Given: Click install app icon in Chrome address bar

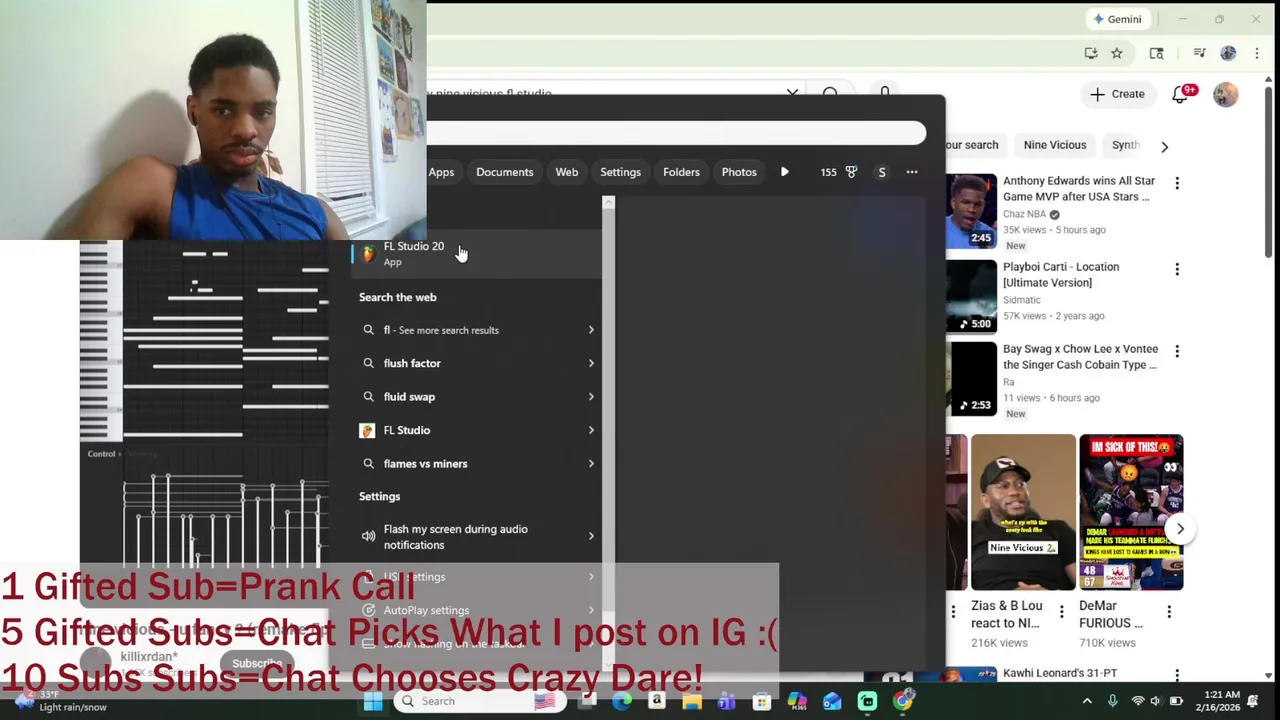Looking at the screenshot, I should (1091, 53).
